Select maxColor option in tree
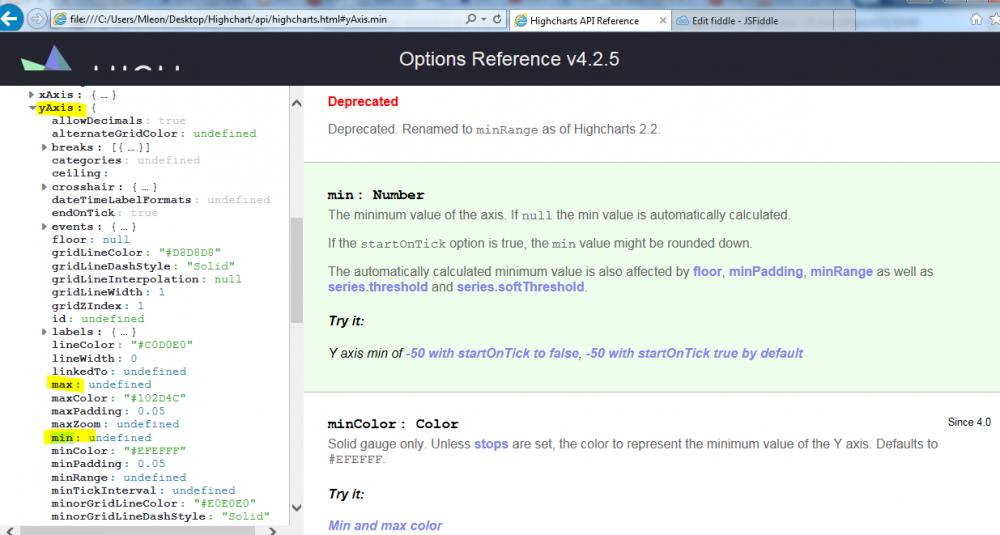This screenshot has width=1000, height=535. coord(80,398)
